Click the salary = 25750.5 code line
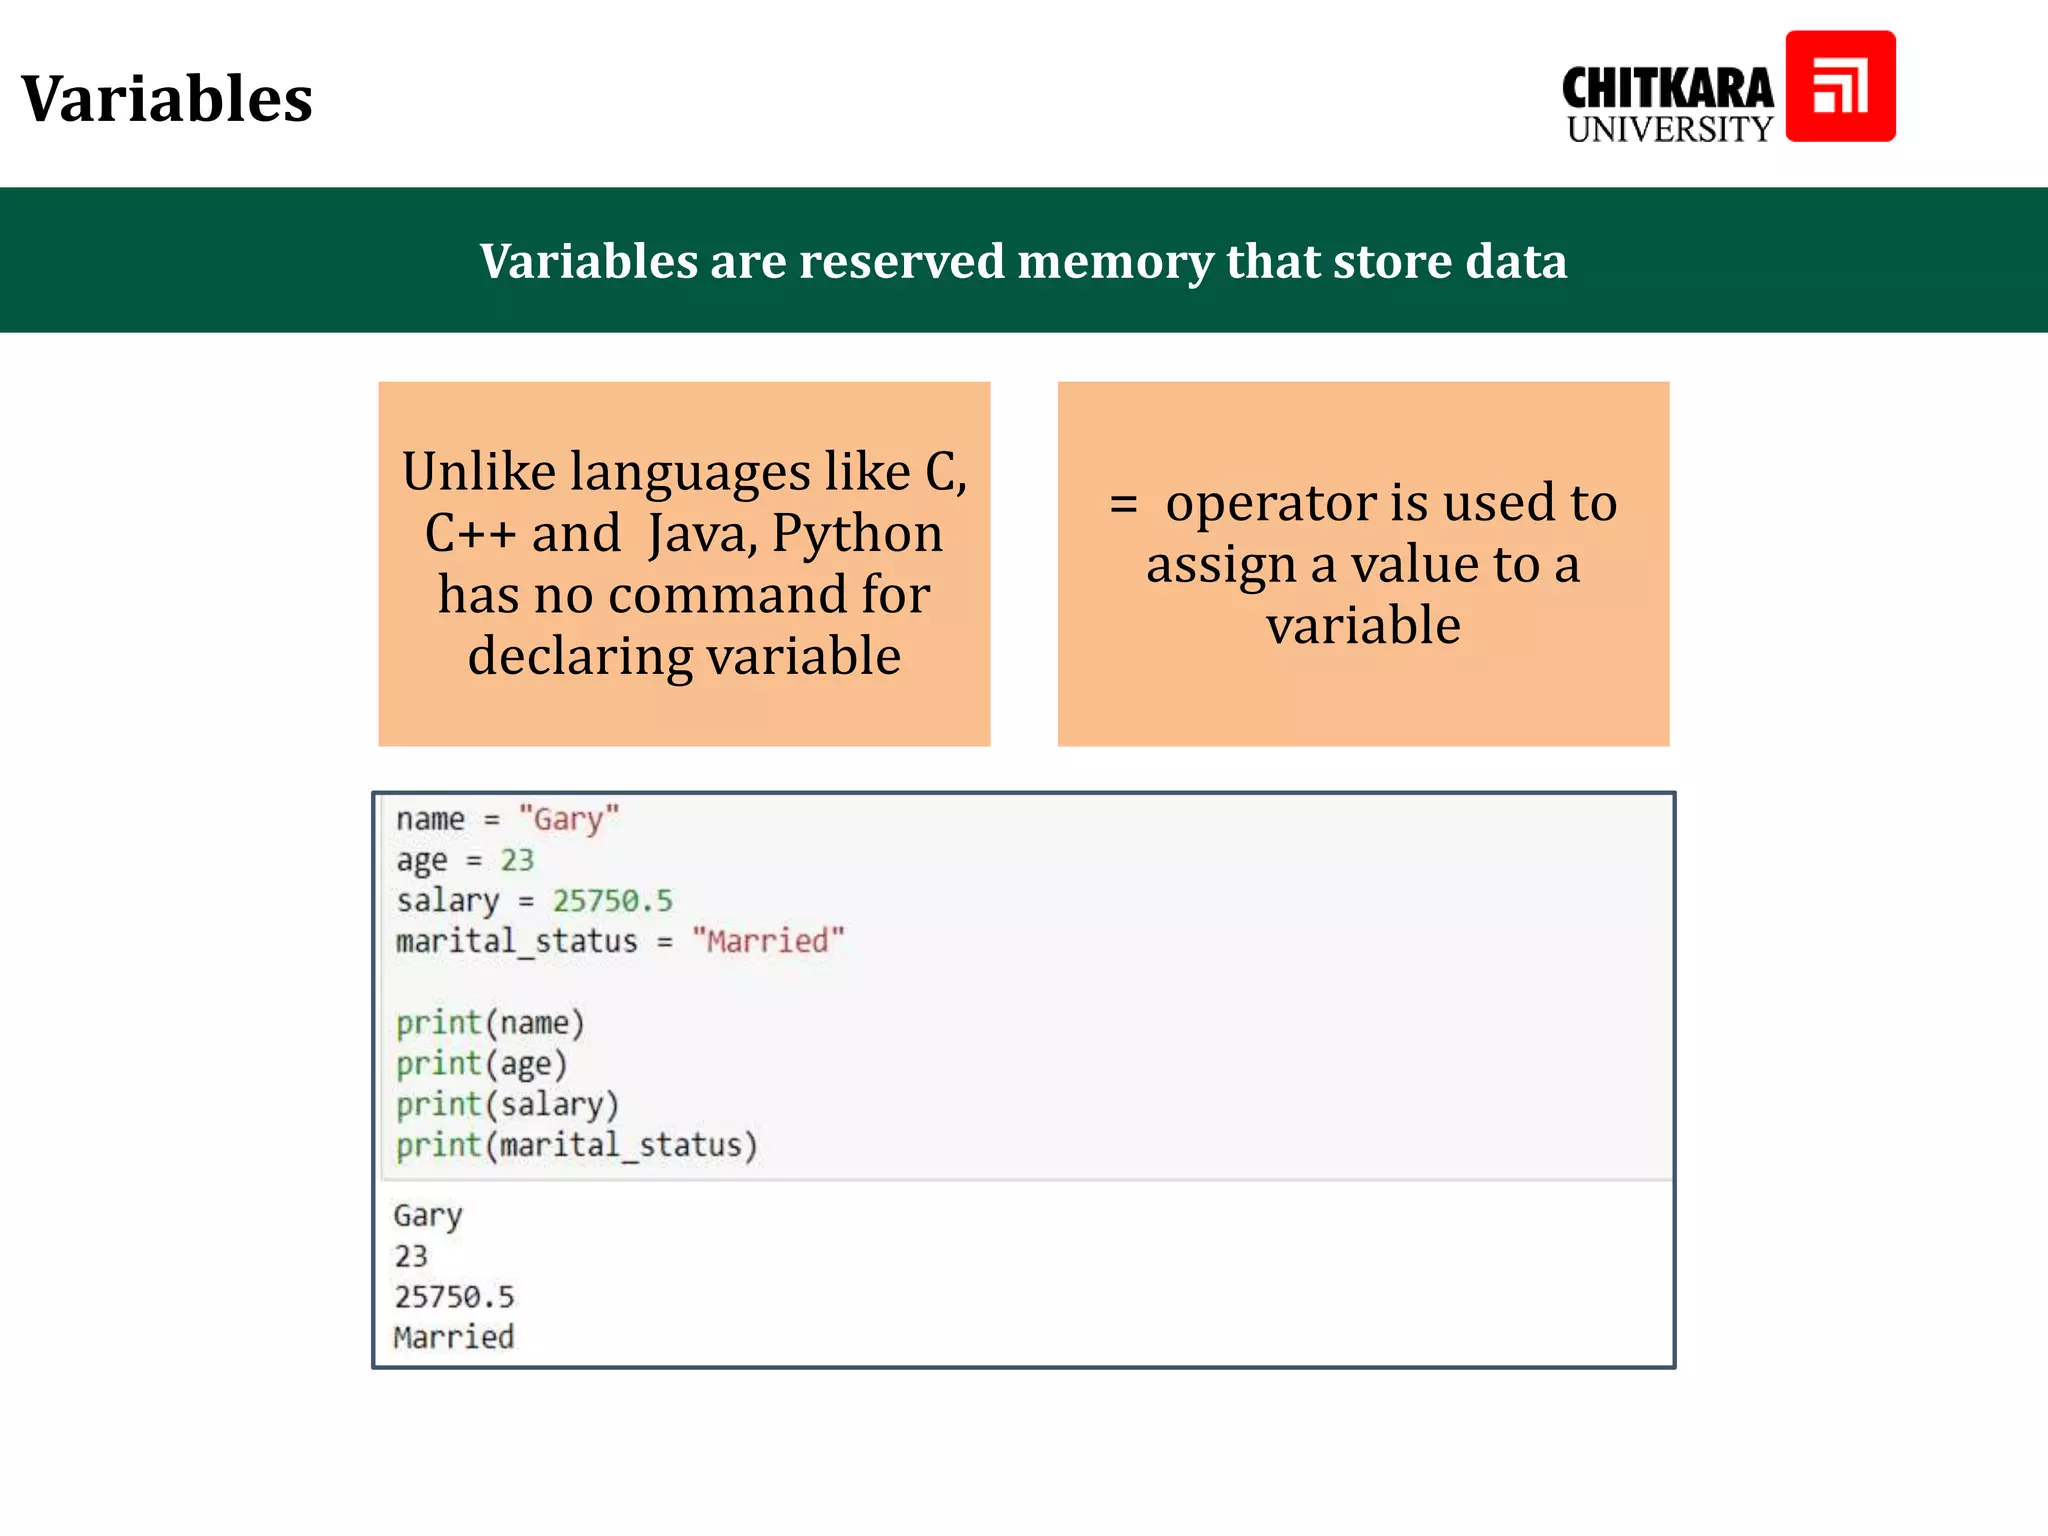Screen dimensions: 2048x1536 coord(534,901)
